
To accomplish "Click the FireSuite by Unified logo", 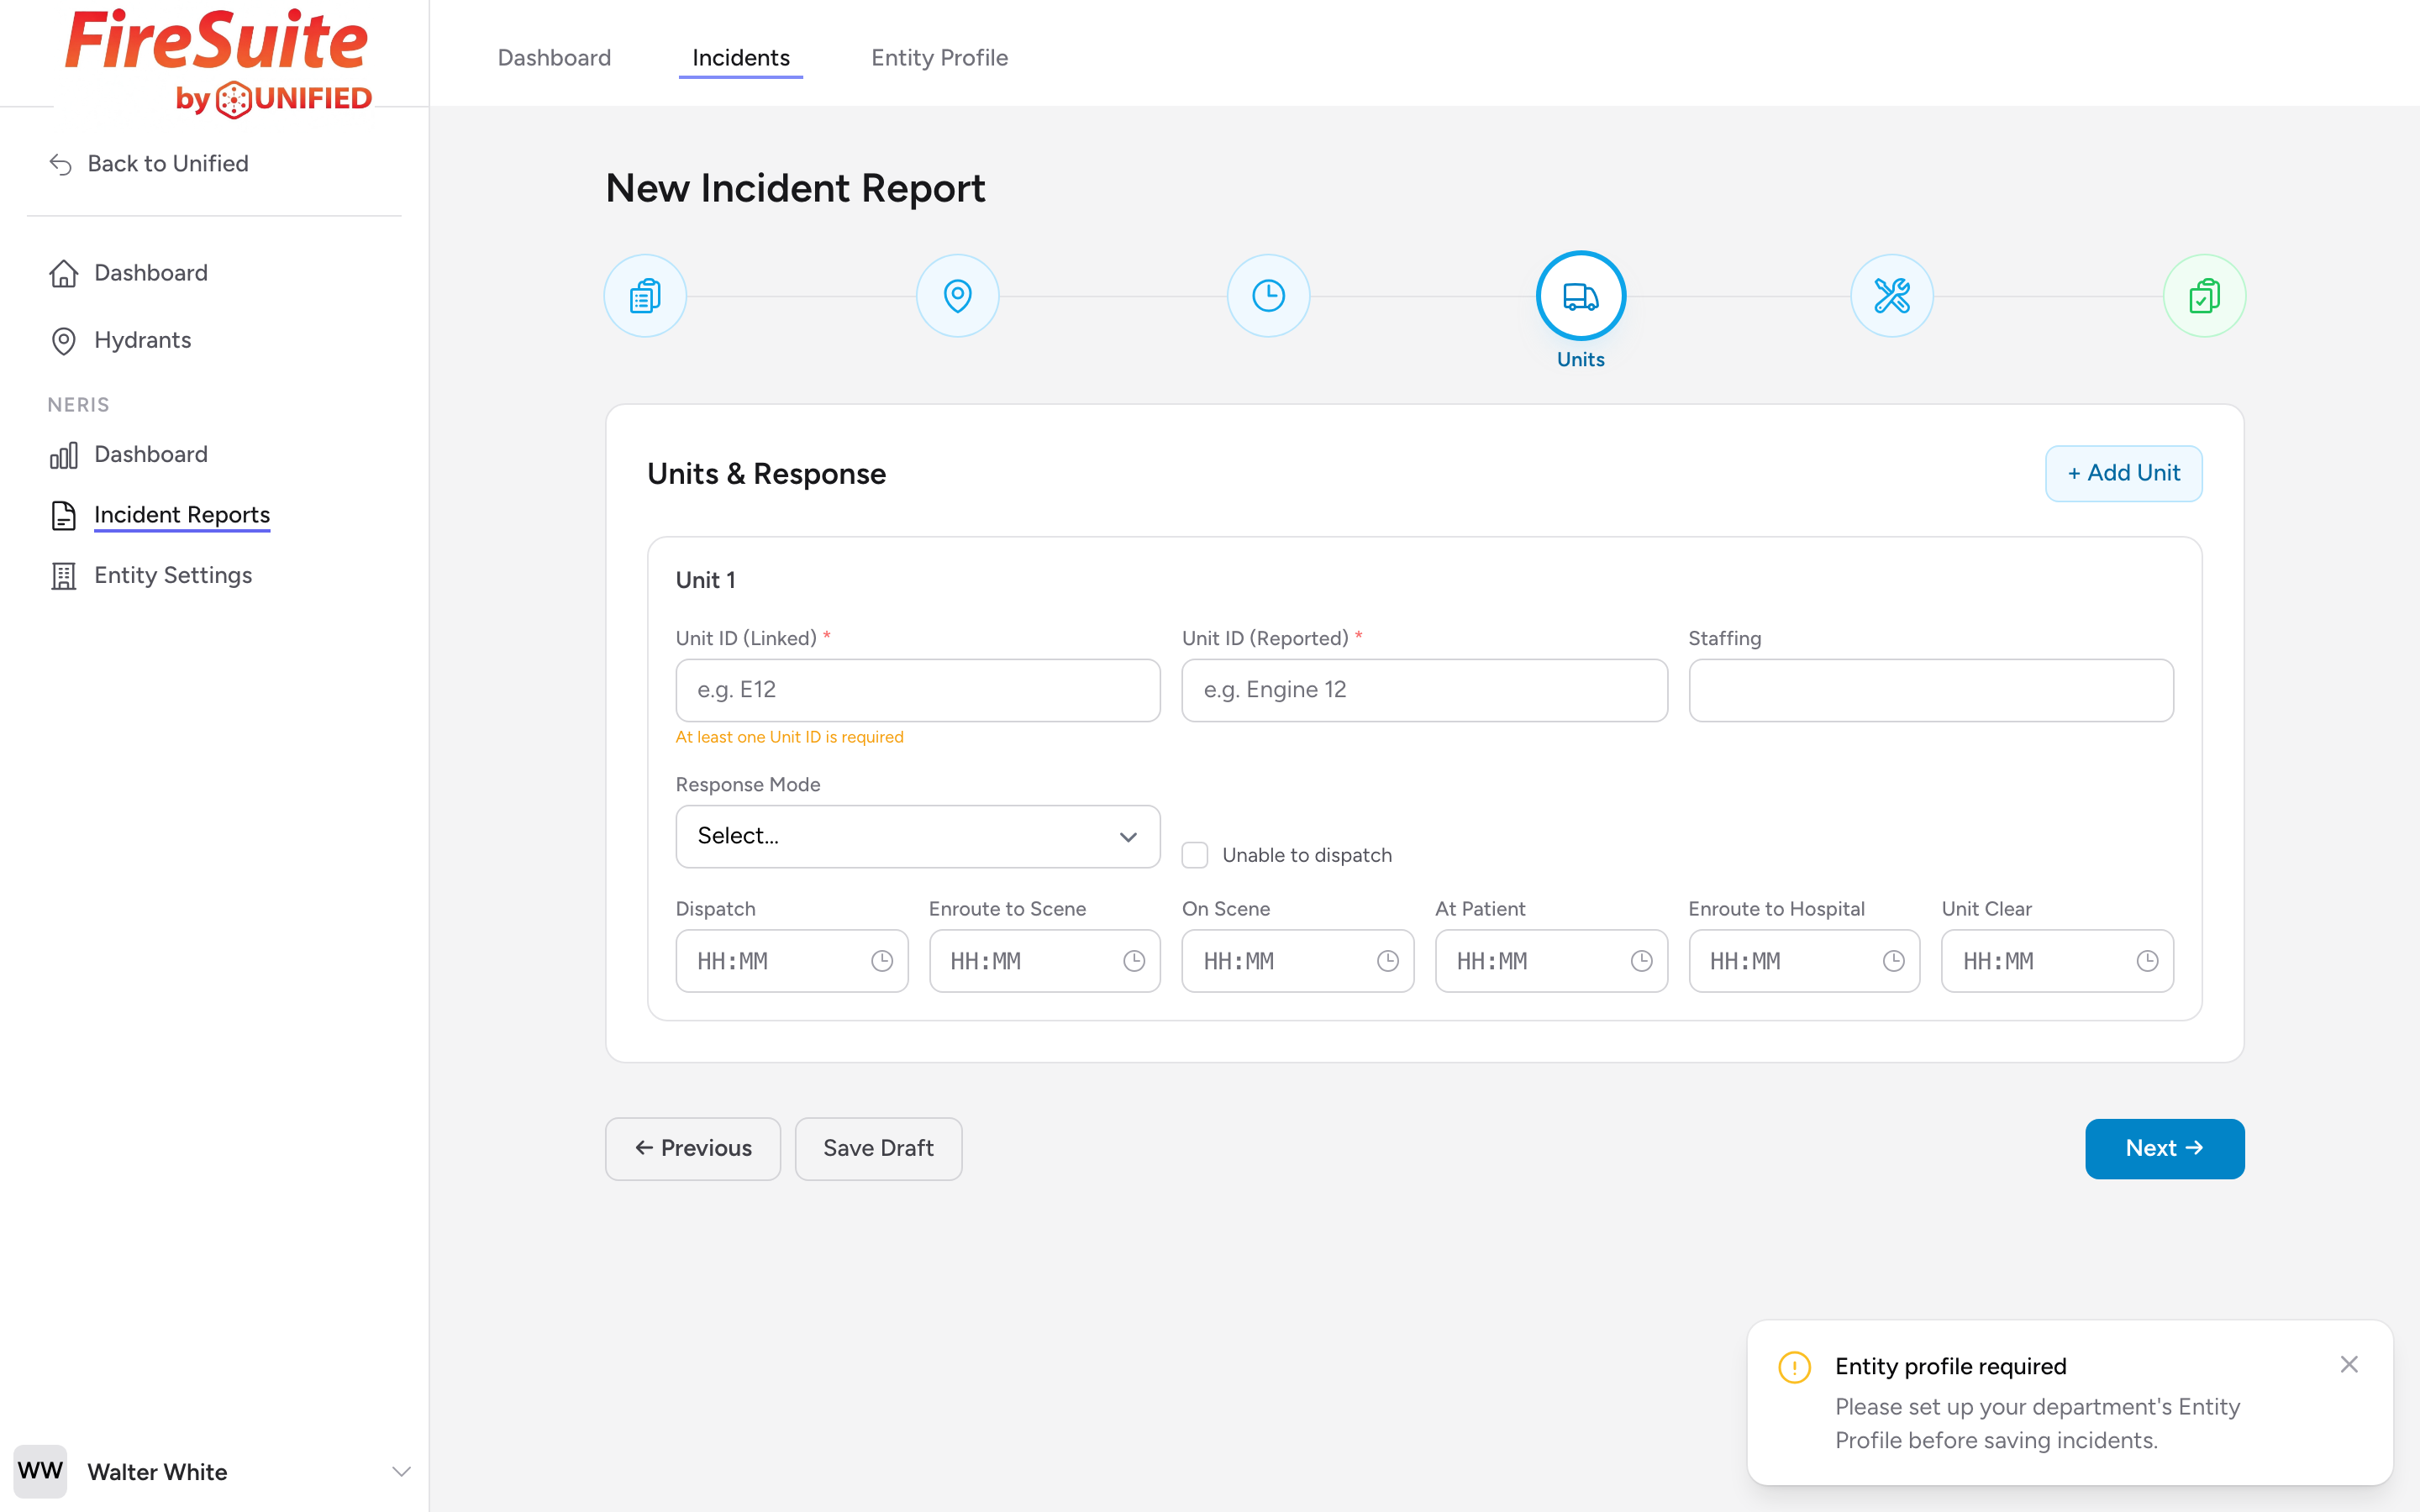I will tap(218, 62).
